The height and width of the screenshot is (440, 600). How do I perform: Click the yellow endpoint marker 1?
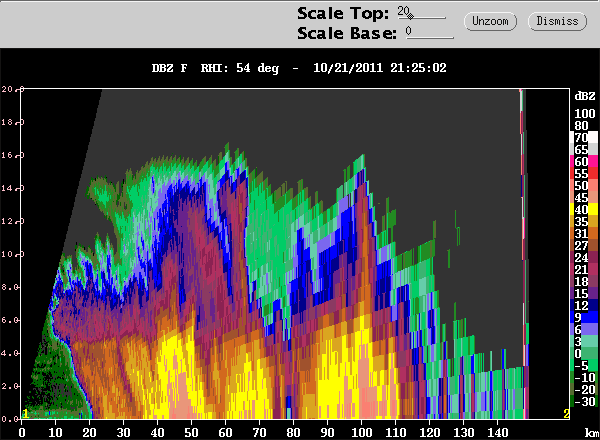pos(25,413)
